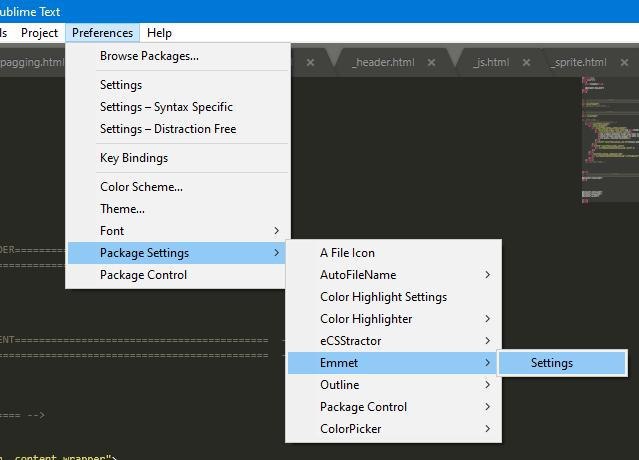Viewport: 639px width, 460px height.
Task: Close the _header.html tab
Action: [432, 62]
